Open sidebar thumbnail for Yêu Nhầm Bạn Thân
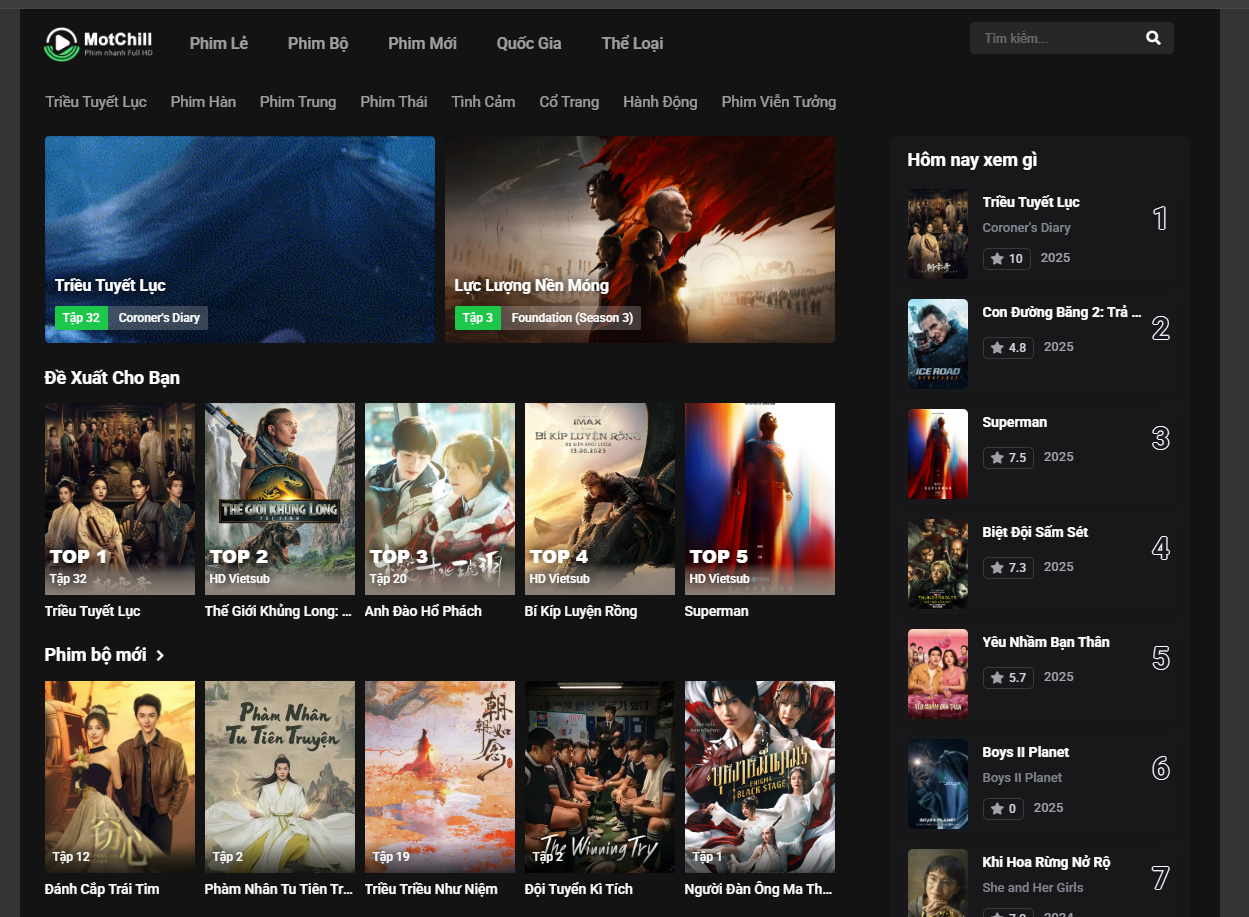 point(938,674)
